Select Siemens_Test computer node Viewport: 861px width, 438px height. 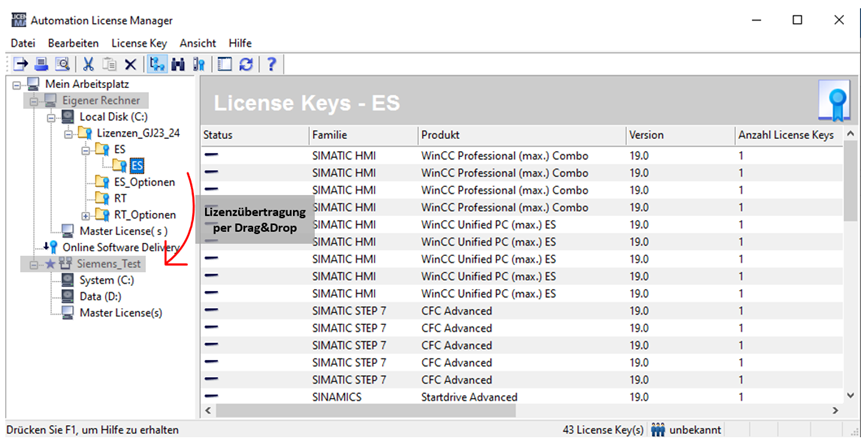point(109,263)
